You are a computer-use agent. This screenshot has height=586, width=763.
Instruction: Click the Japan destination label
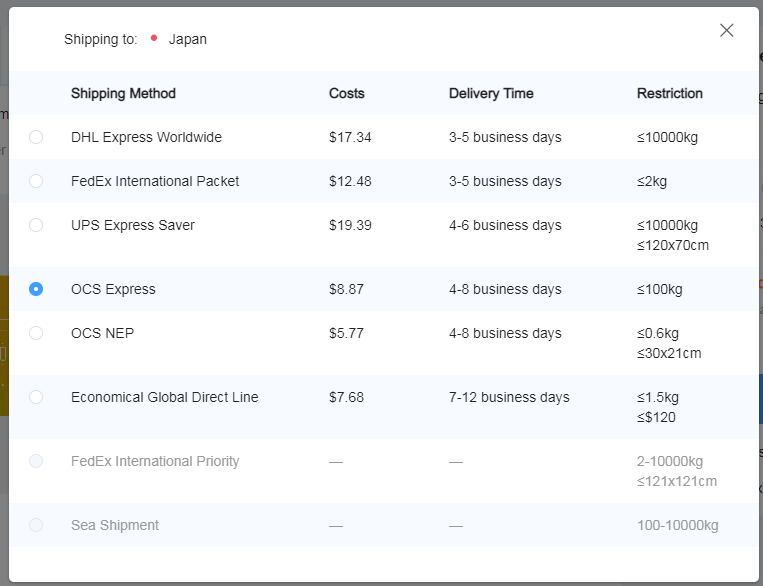tap(187, 39)
